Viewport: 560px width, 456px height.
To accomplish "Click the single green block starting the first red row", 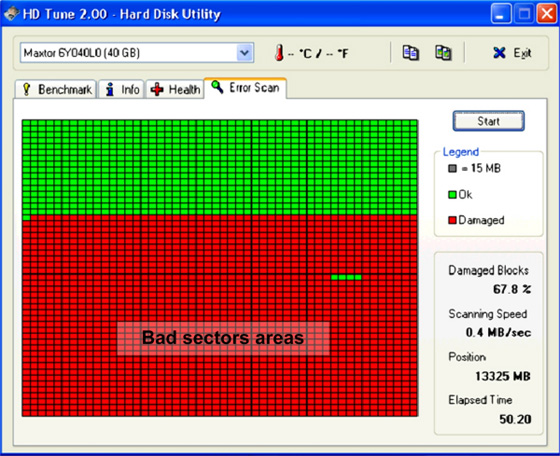I will click(x=26, y=218).
